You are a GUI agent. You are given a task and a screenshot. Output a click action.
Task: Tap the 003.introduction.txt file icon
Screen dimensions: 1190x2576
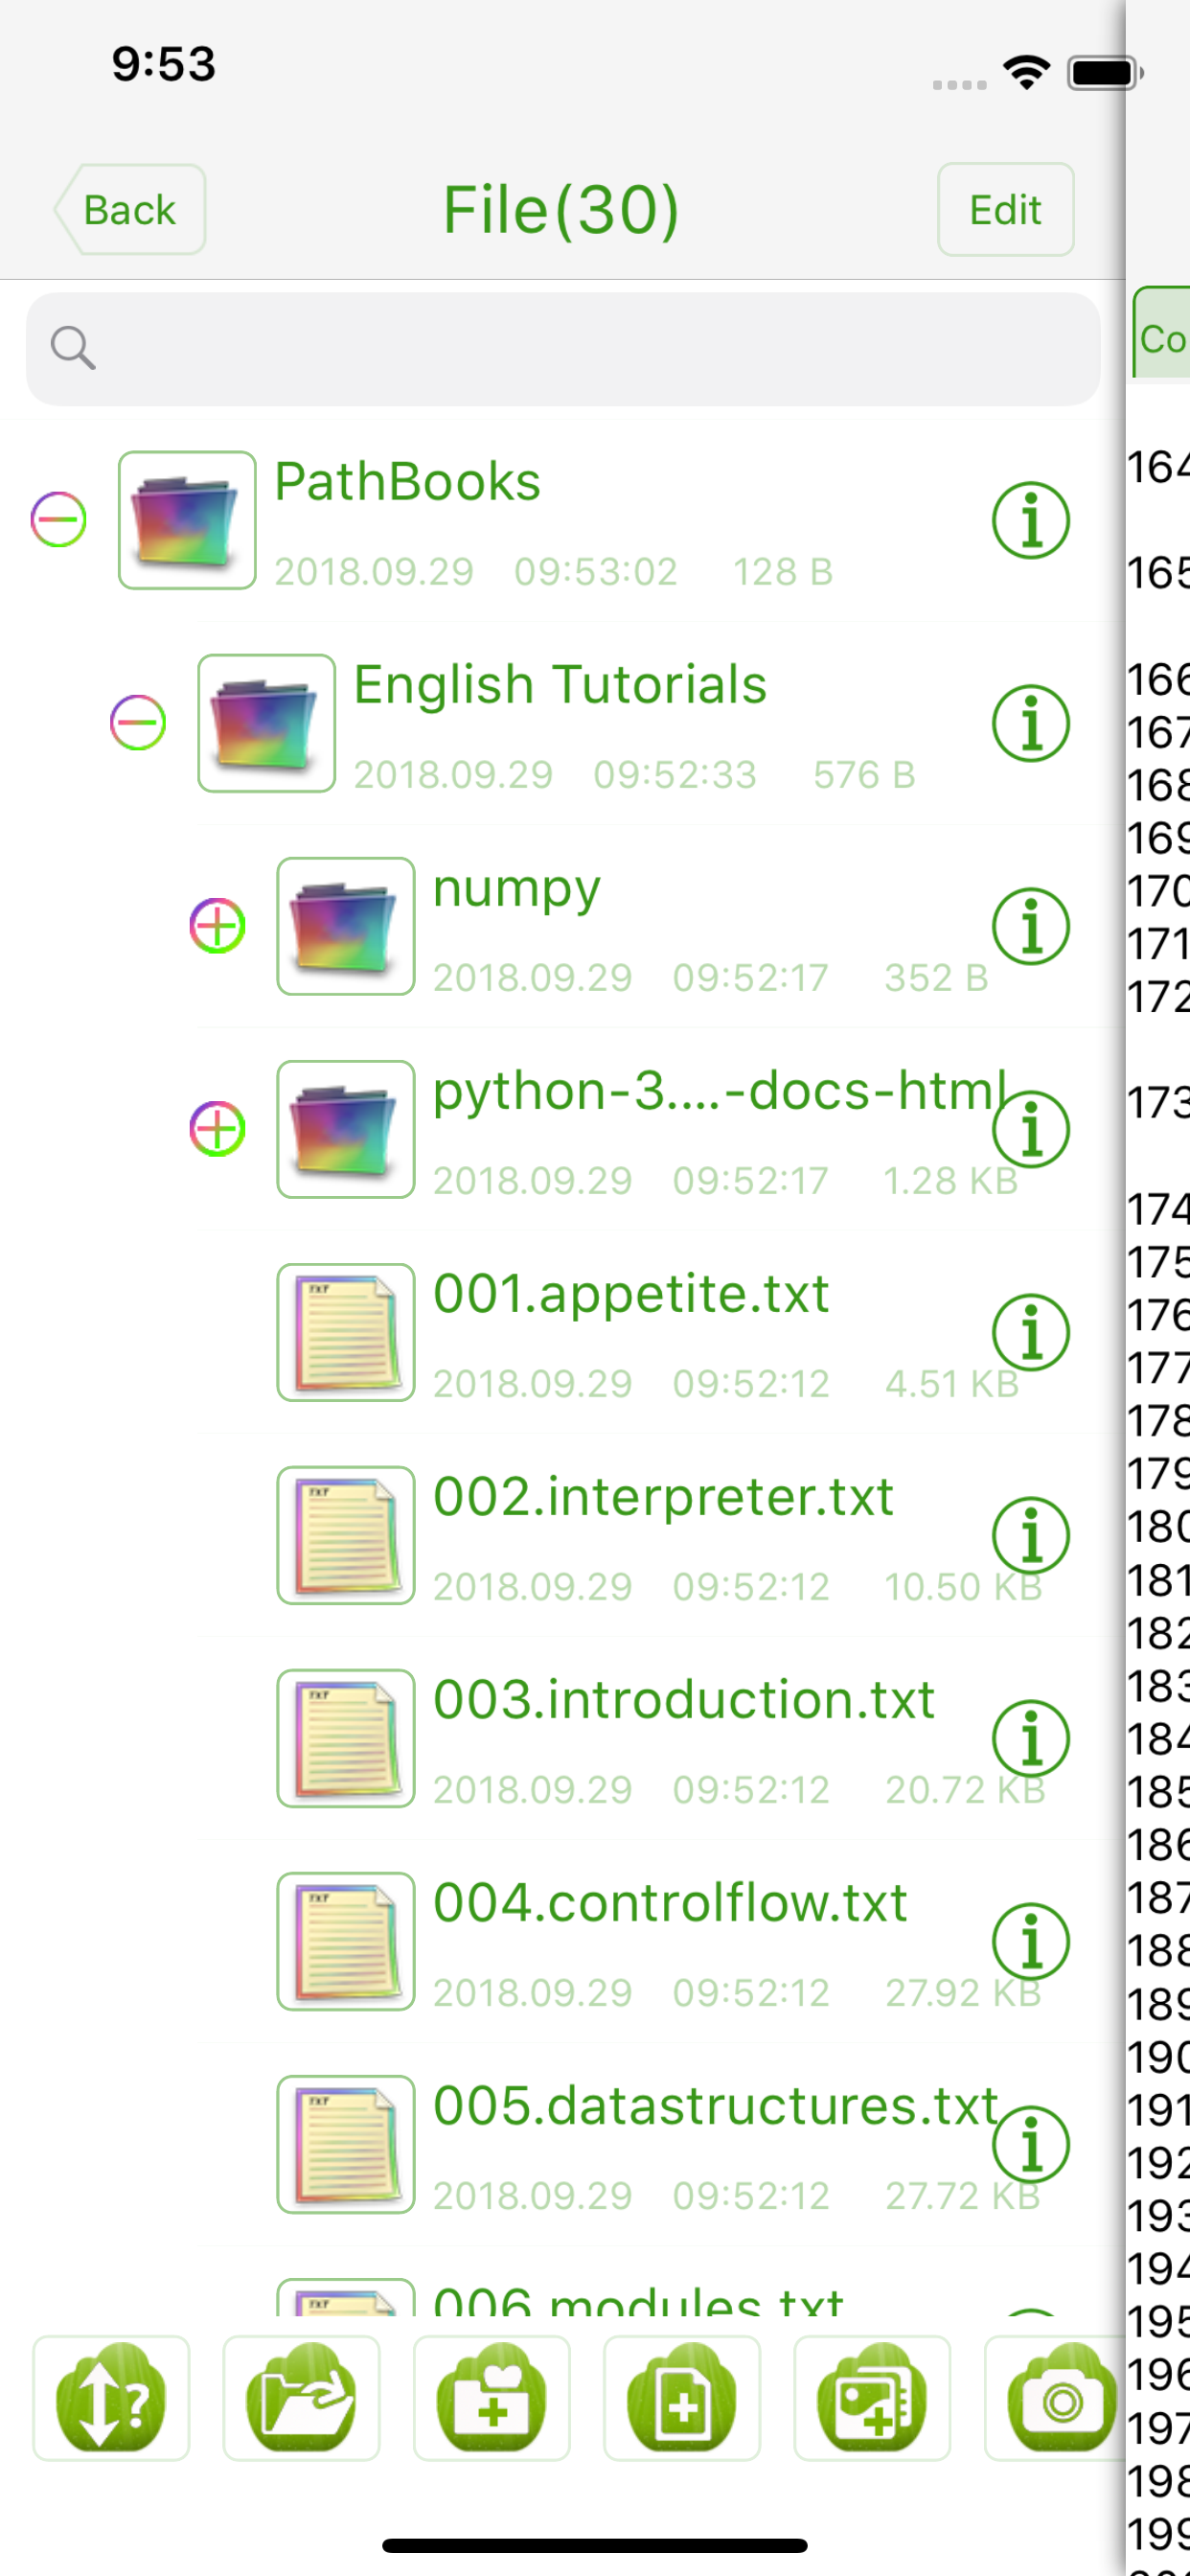point(346,1738)
